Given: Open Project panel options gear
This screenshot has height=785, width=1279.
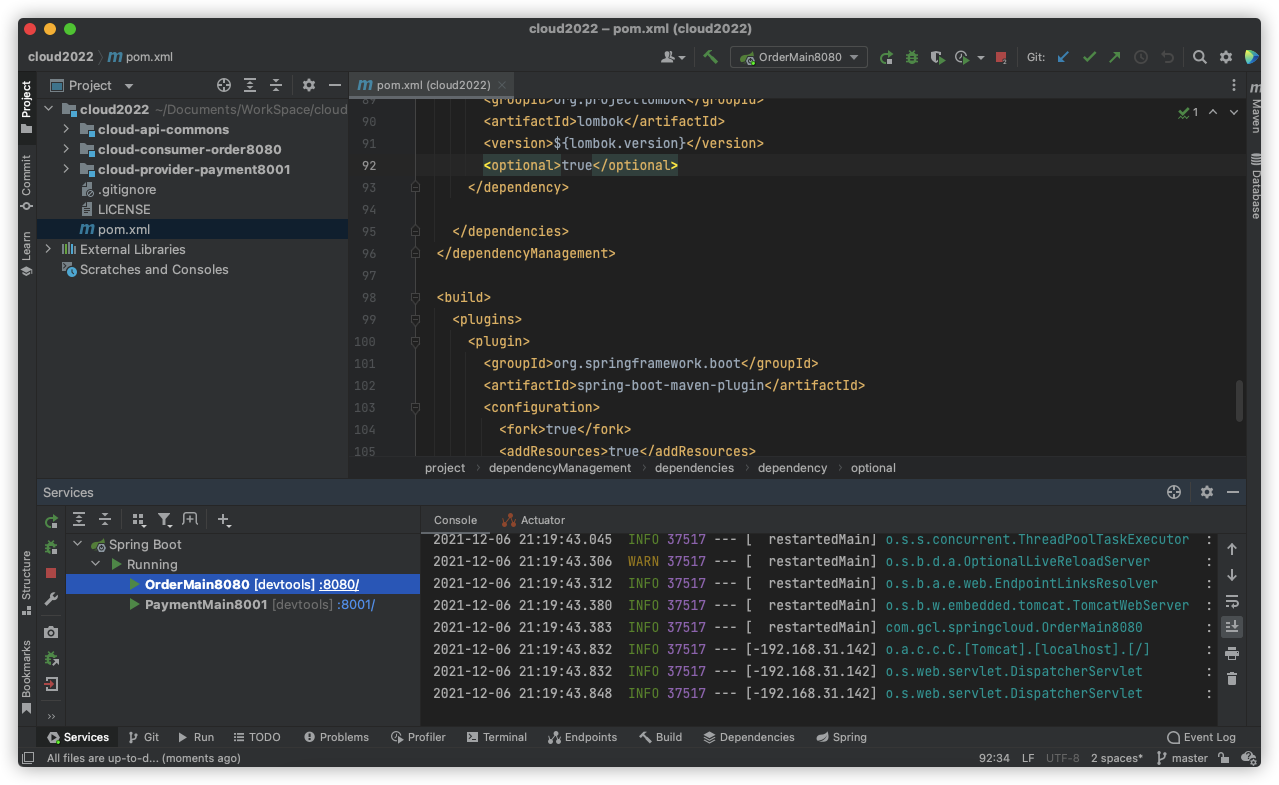Looking at the screenshot, I should point(309,85).
